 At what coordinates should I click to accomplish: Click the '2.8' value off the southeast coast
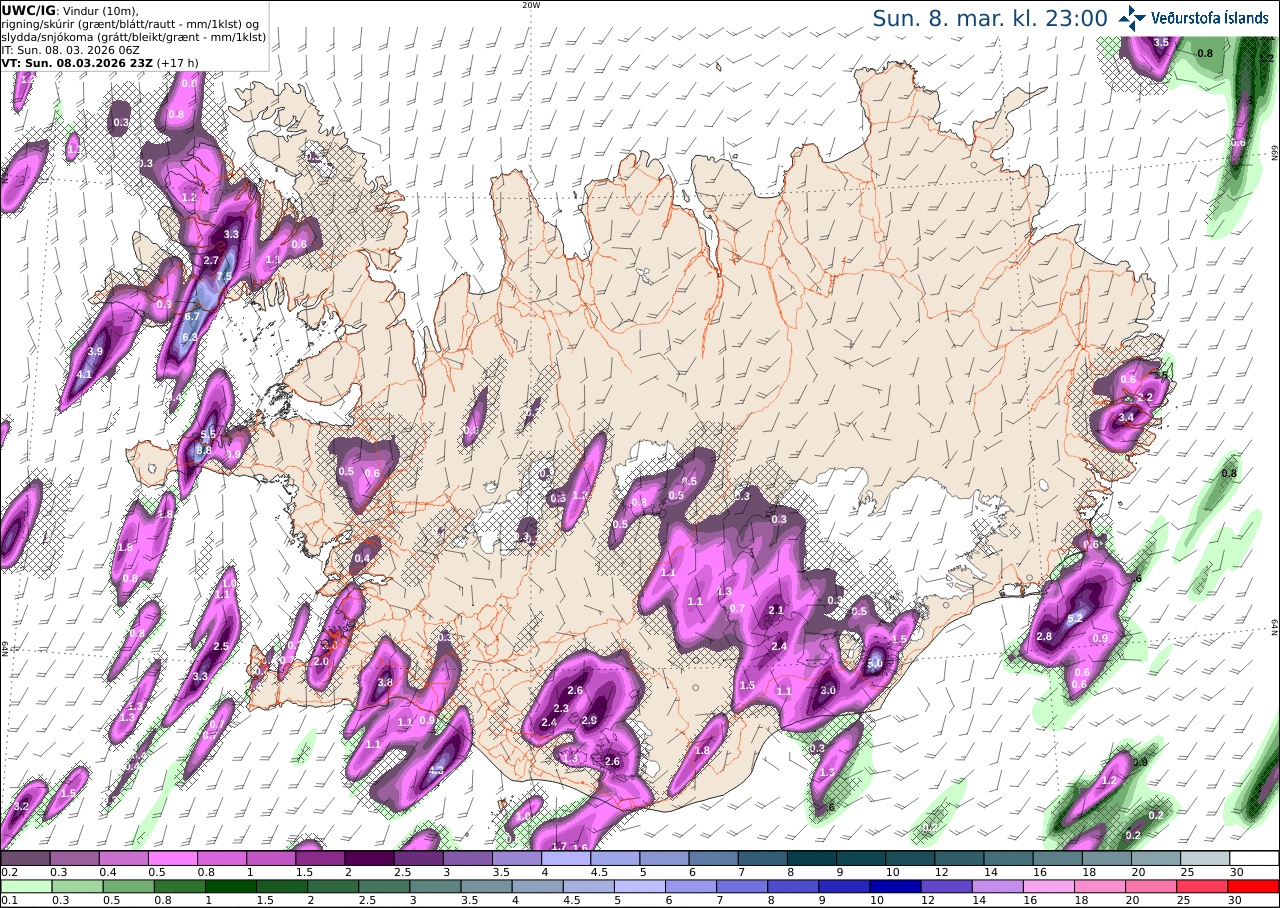point(1045,637)
